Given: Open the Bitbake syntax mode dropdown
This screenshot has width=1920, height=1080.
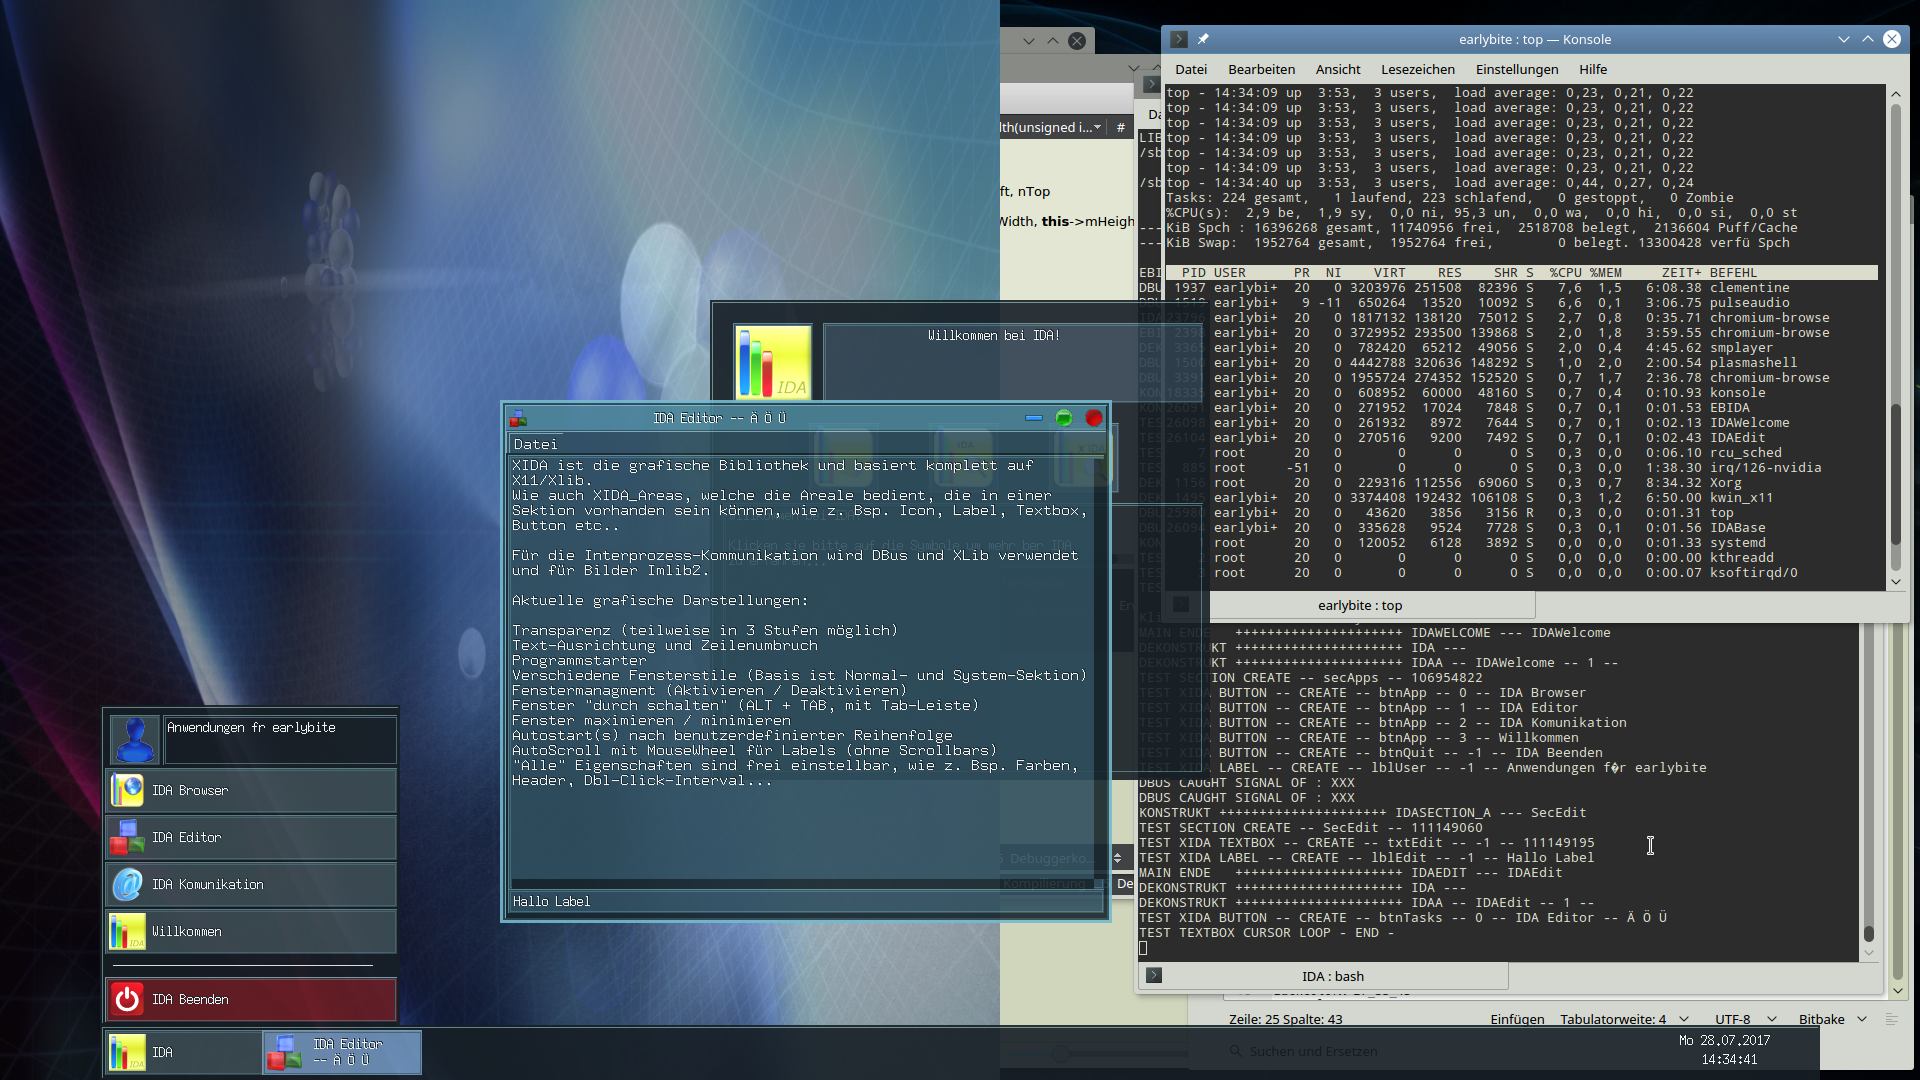Looking at the screenshot, I should [x=1832, y=1019].
